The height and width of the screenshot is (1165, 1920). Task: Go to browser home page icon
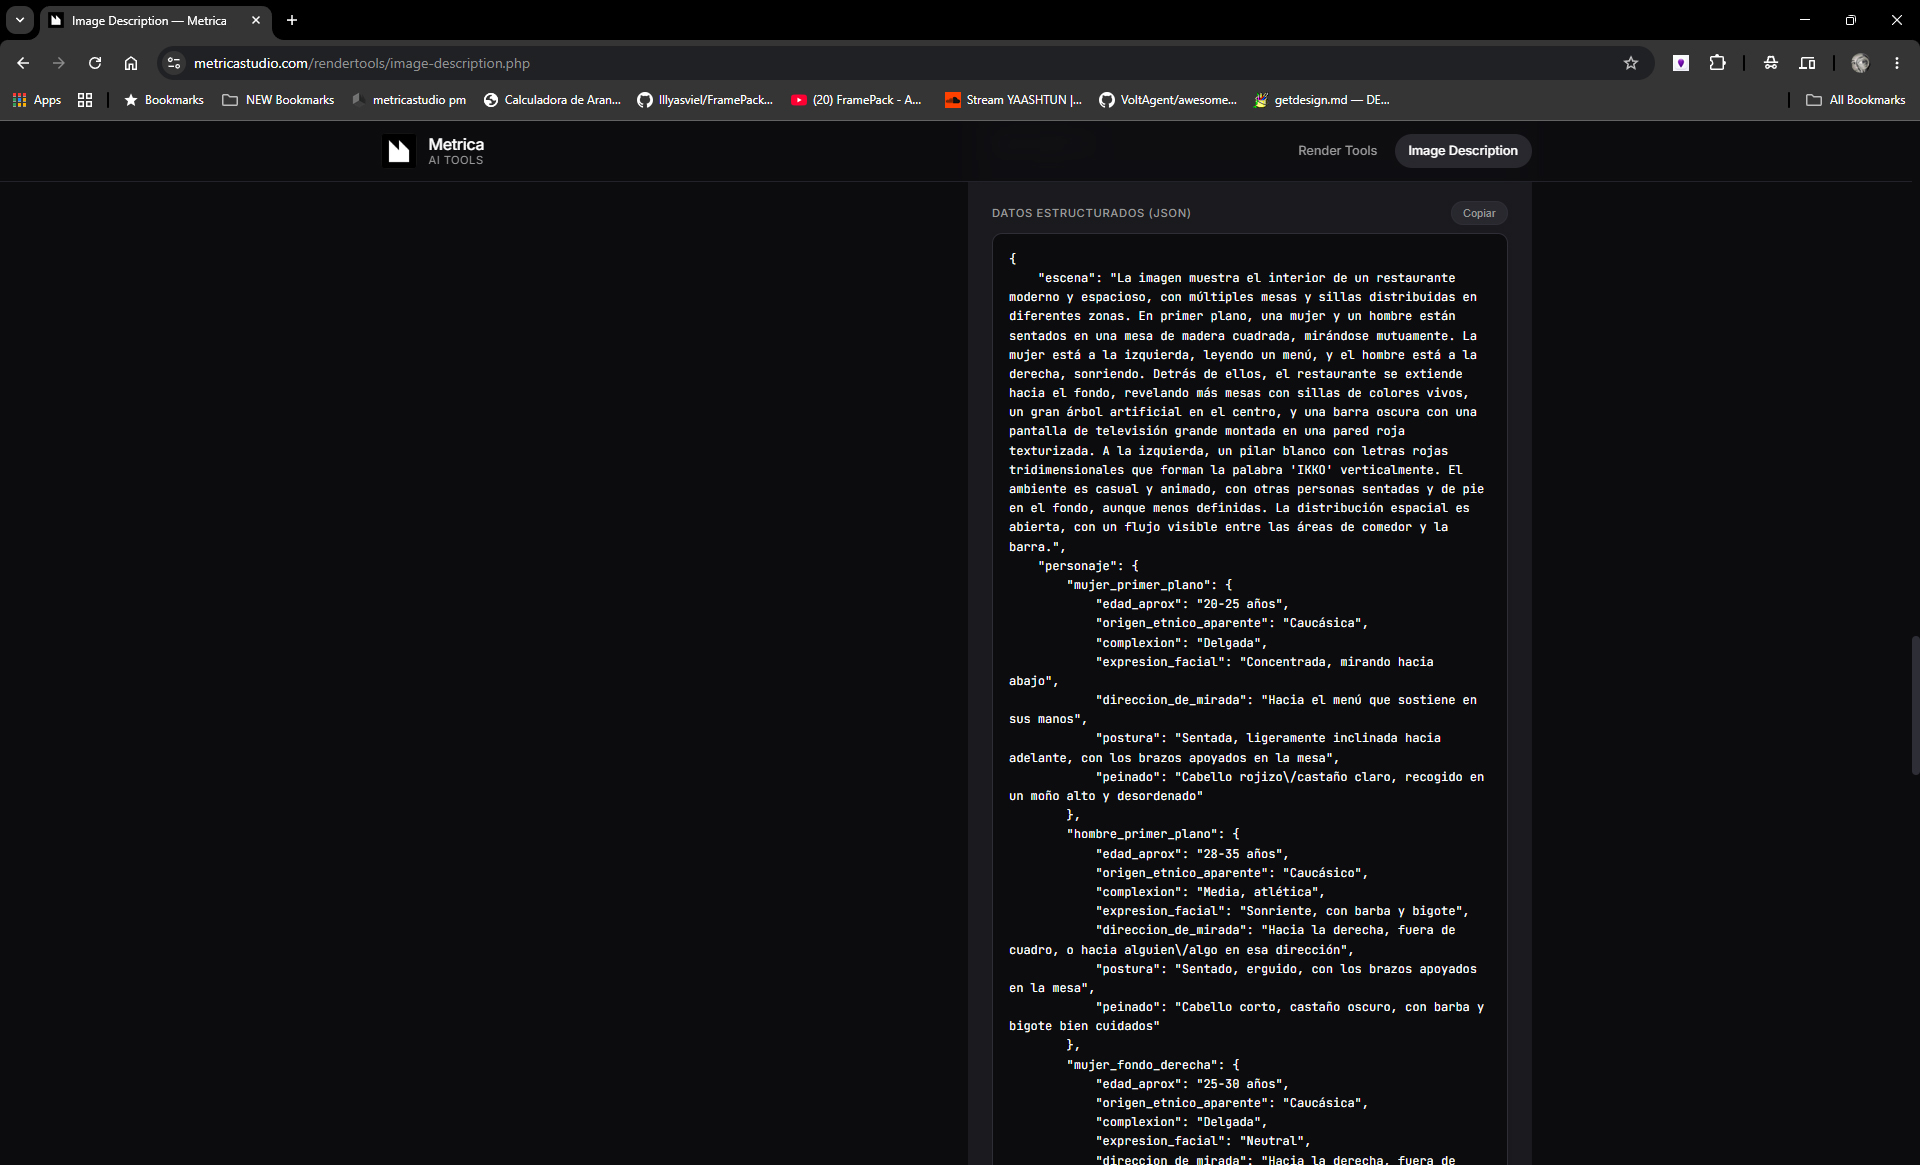coord(131,63)
